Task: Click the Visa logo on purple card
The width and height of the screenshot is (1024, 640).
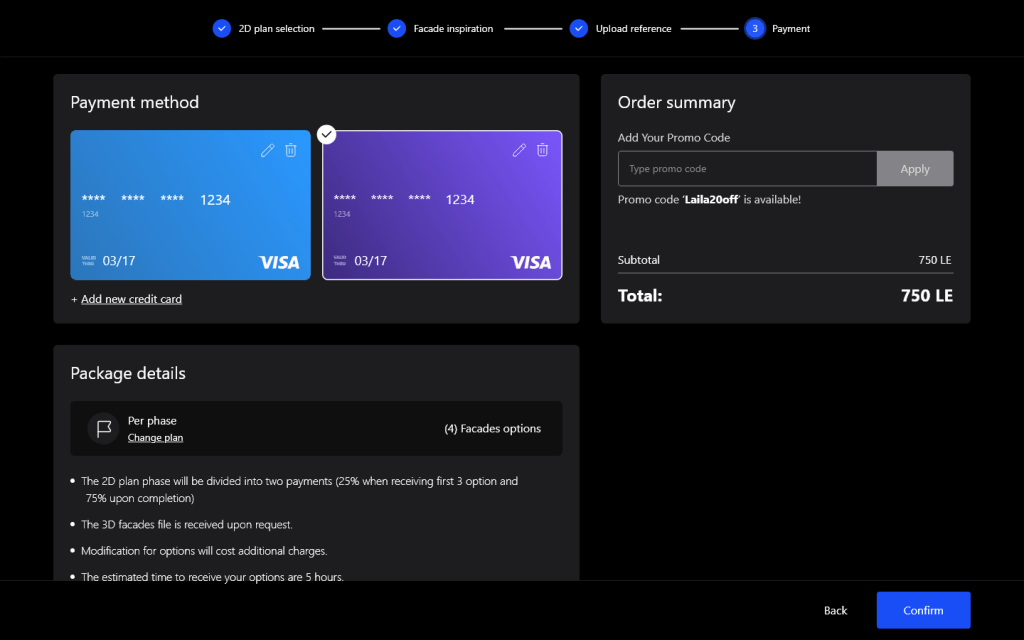Action: point(530,262)
